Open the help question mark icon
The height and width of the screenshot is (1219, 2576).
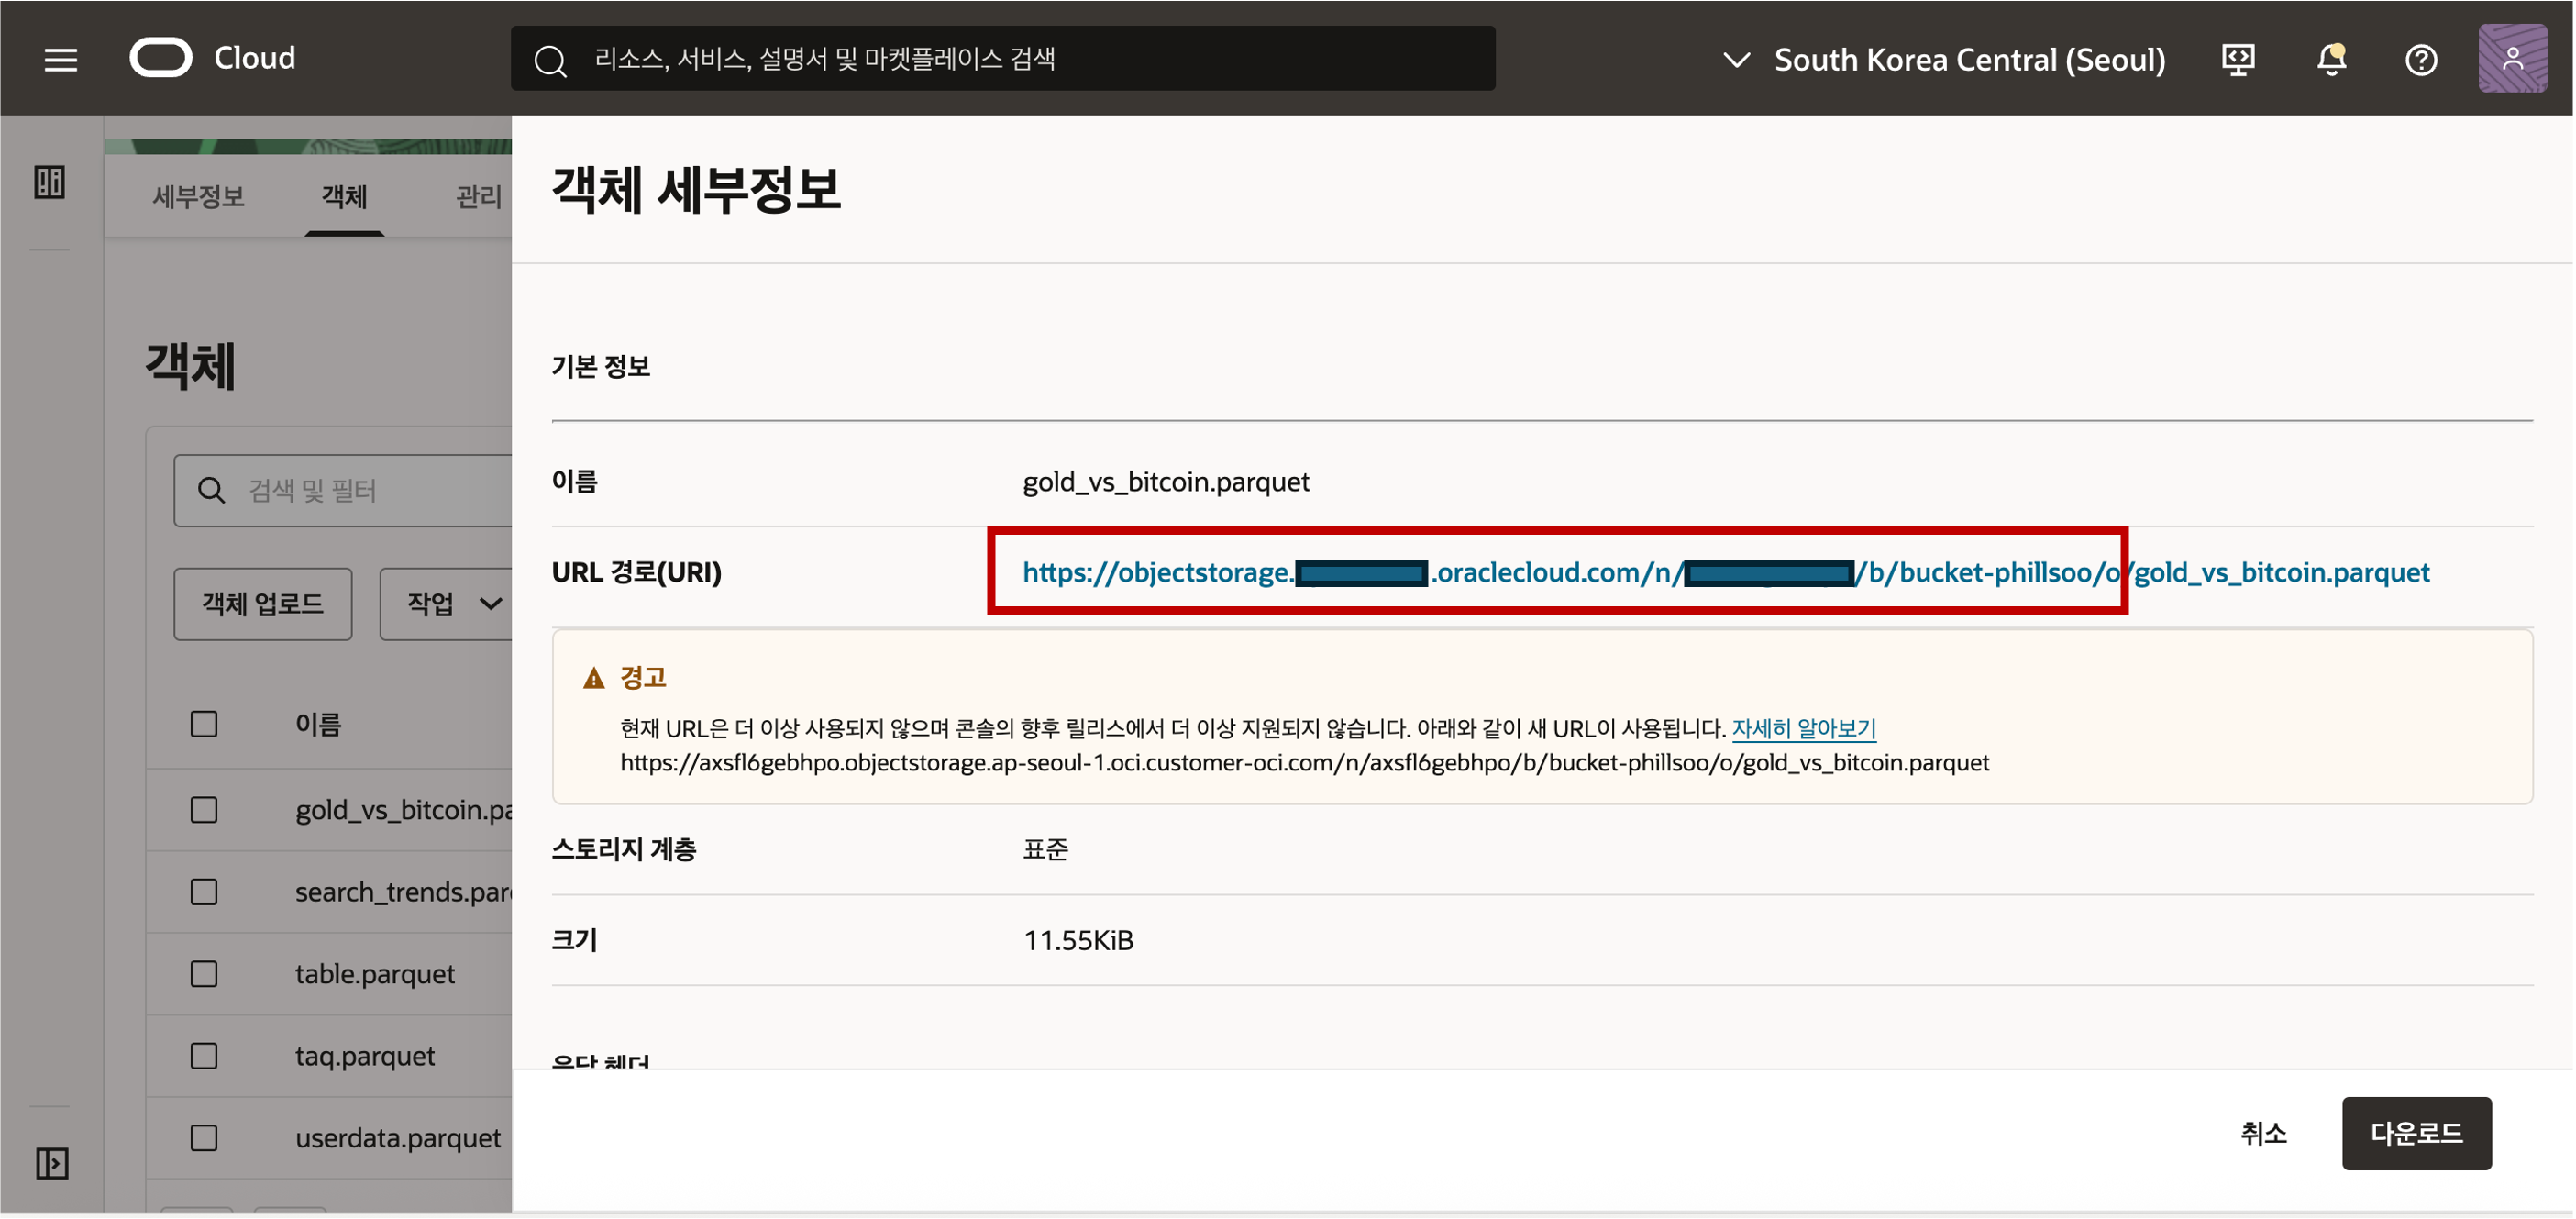tap(2421, 60)
